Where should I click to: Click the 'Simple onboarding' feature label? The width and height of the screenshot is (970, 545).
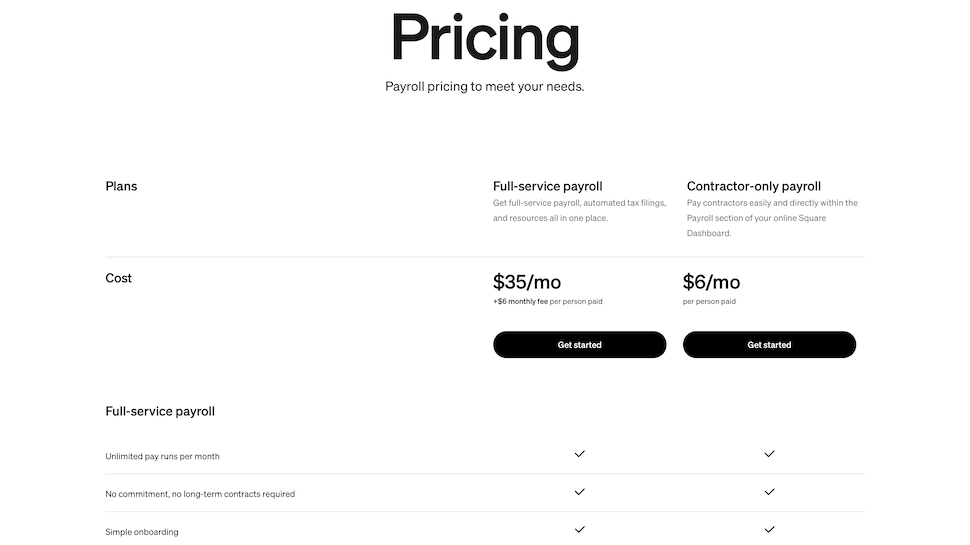142,532
